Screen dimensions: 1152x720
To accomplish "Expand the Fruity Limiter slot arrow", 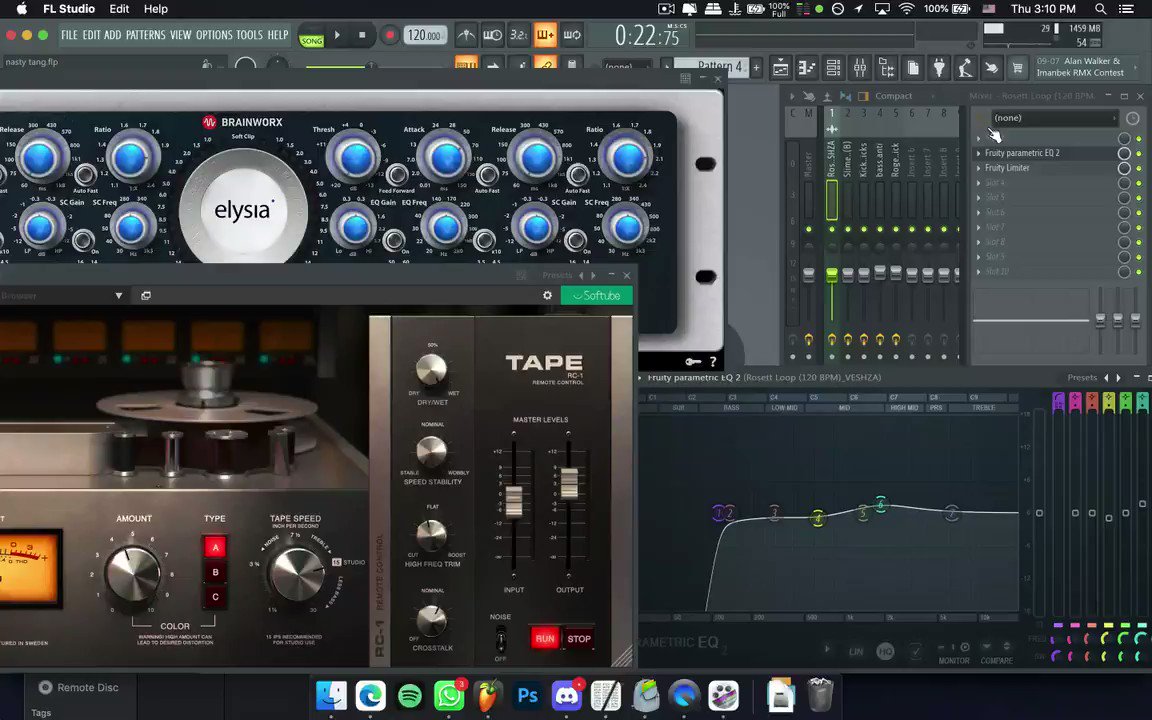I will point(979,168).
